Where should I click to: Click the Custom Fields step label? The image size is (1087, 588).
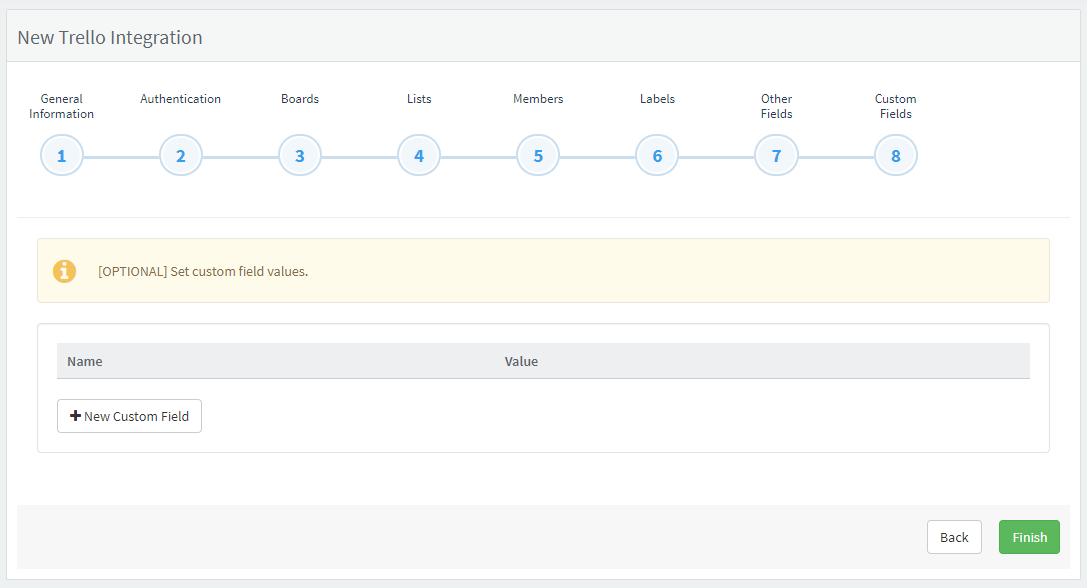896,106
